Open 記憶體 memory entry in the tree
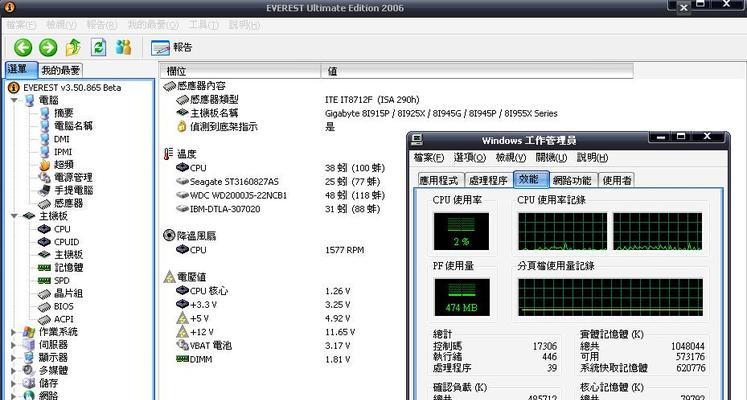The image size is (747, 400). (61, 268)
